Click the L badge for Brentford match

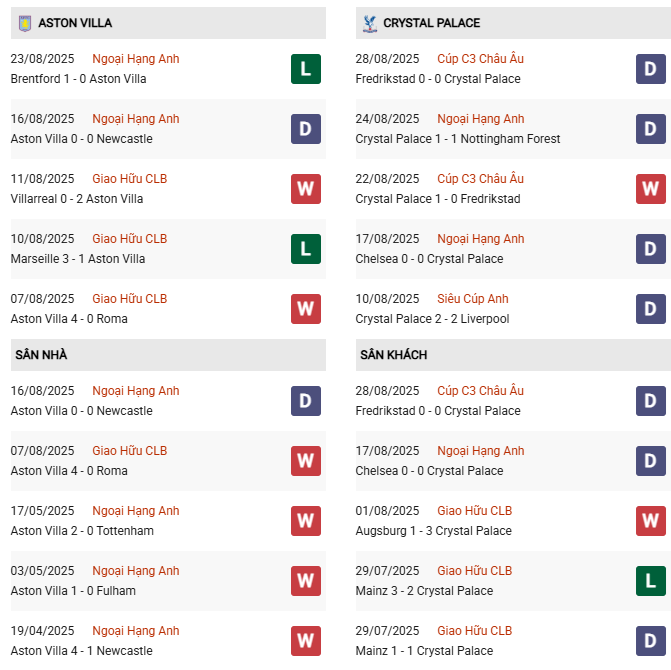tap(305, 69)
